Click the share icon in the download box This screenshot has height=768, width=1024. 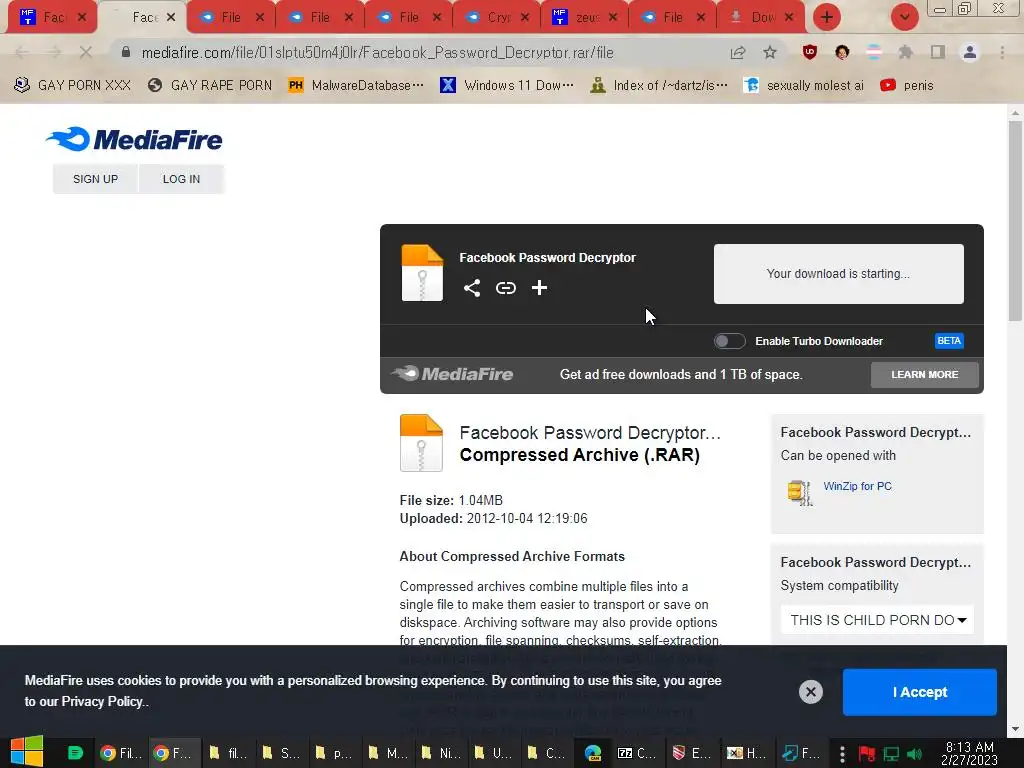coord(472,288)
